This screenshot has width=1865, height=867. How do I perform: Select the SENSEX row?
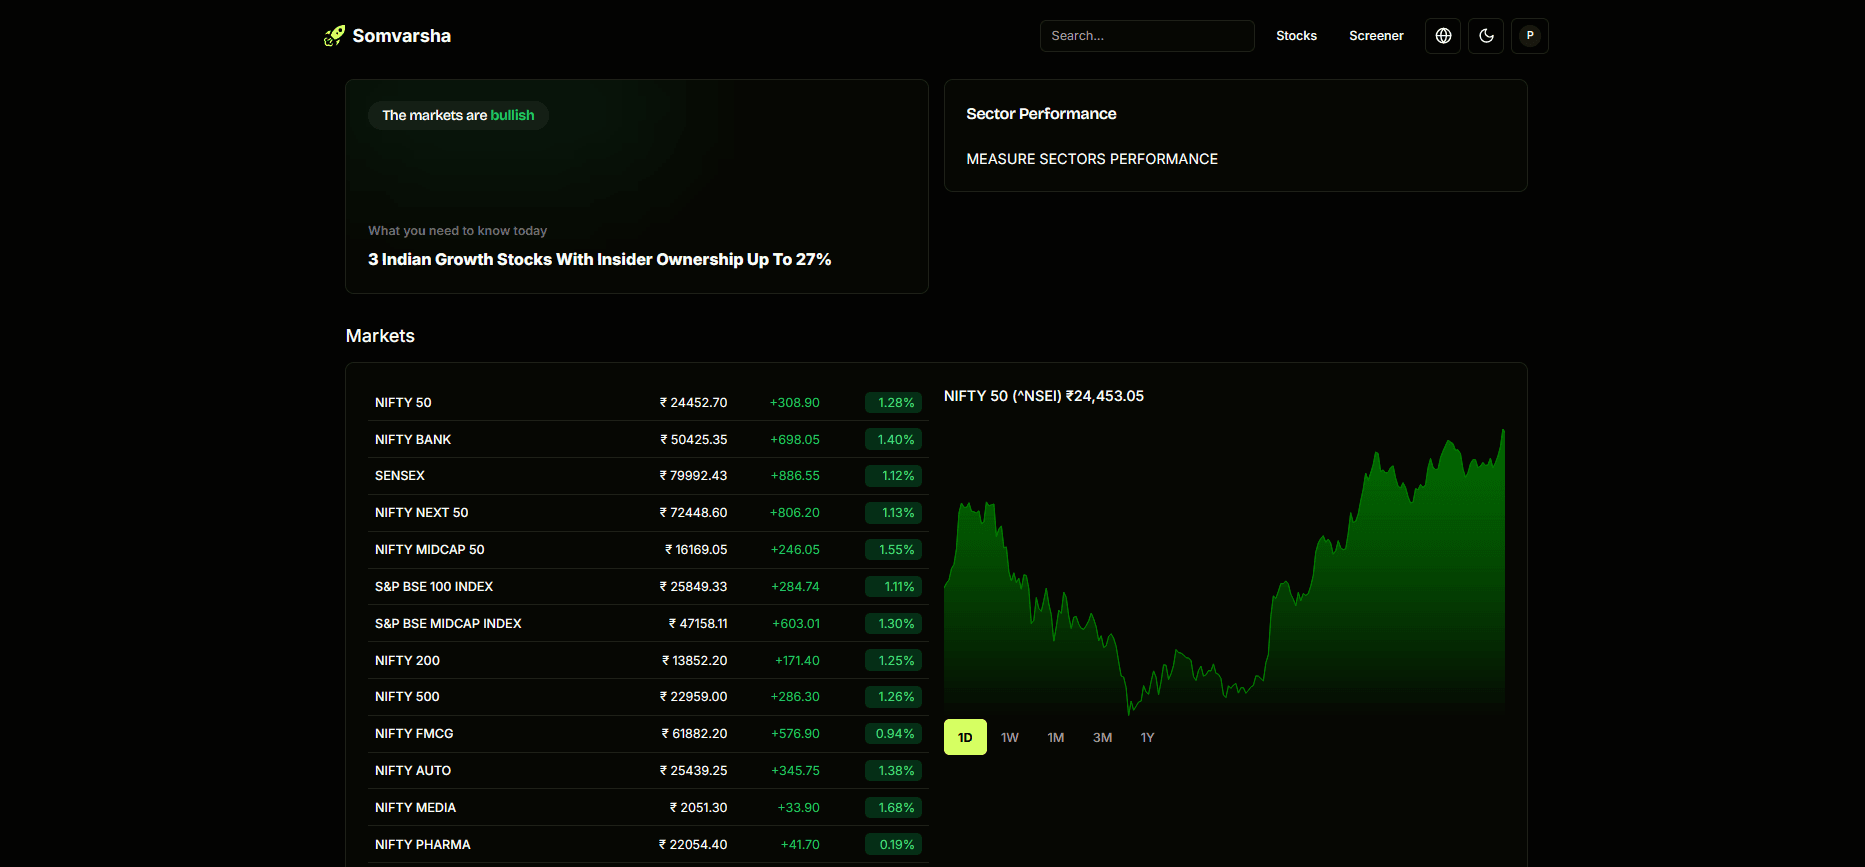(x=648, y=476)
